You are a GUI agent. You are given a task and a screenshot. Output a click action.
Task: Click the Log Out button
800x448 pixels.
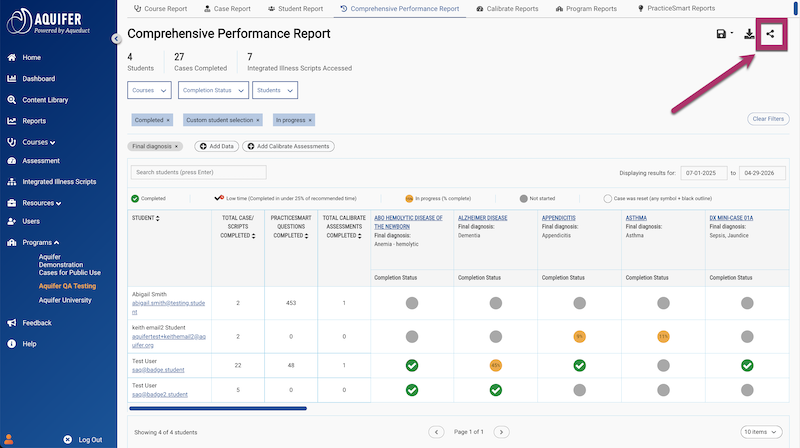(x=83, y=439)
